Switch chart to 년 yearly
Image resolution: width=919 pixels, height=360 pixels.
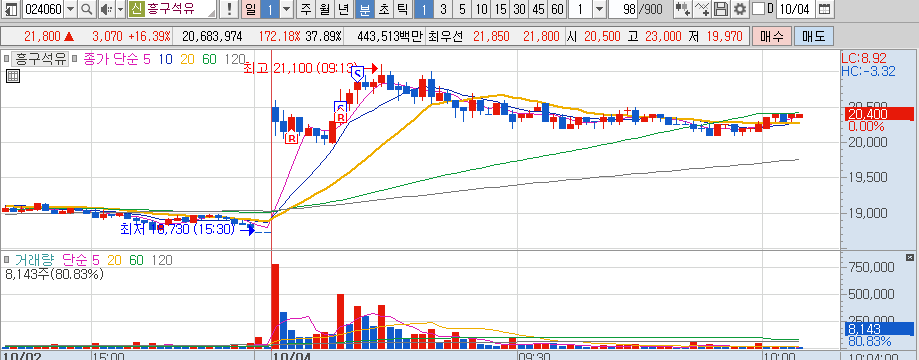[x=343, y=9]
